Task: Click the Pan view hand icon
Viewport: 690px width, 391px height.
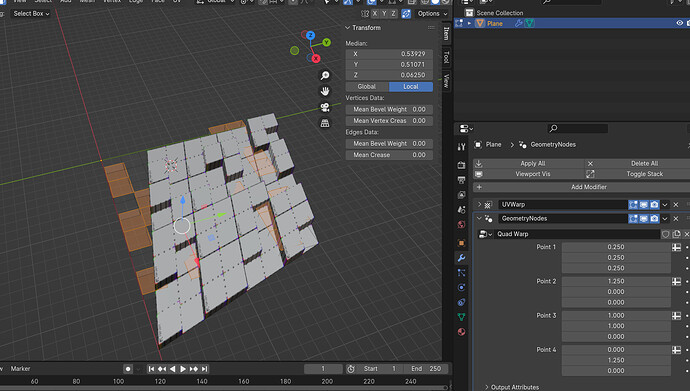Action: point(325,91)
